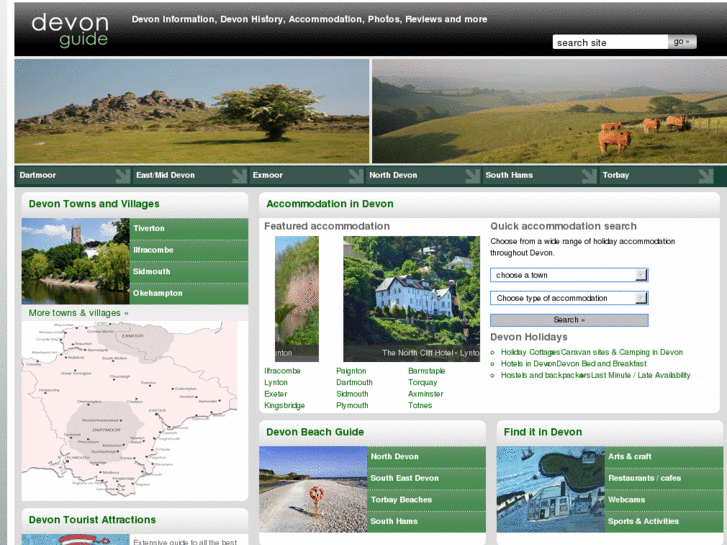Open Barnstaple accommodation link
This screenshot has width=727, height=545.
pyautogui.click(x=427, y=371)
